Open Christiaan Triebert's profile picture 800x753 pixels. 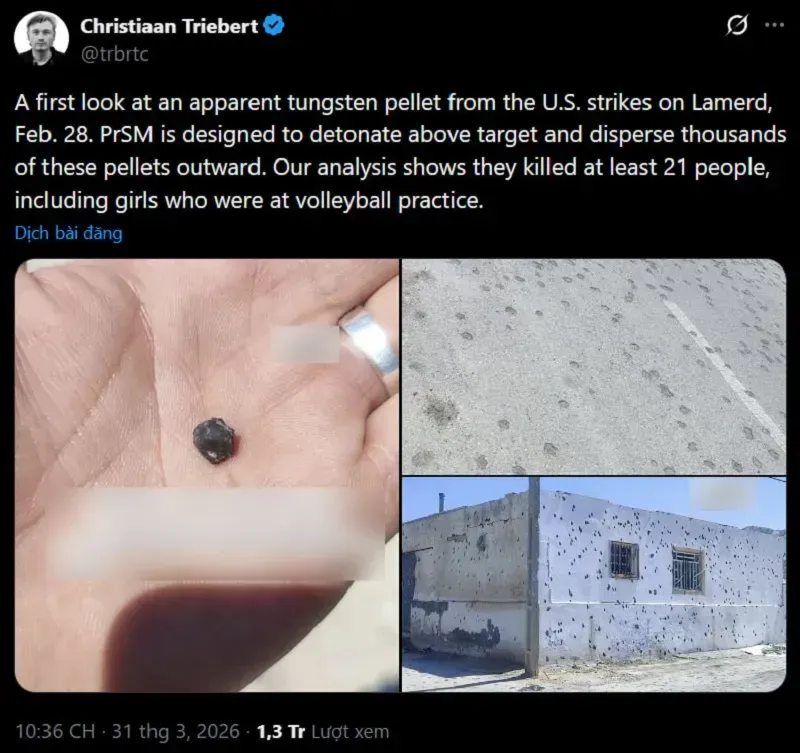[41, 39]
